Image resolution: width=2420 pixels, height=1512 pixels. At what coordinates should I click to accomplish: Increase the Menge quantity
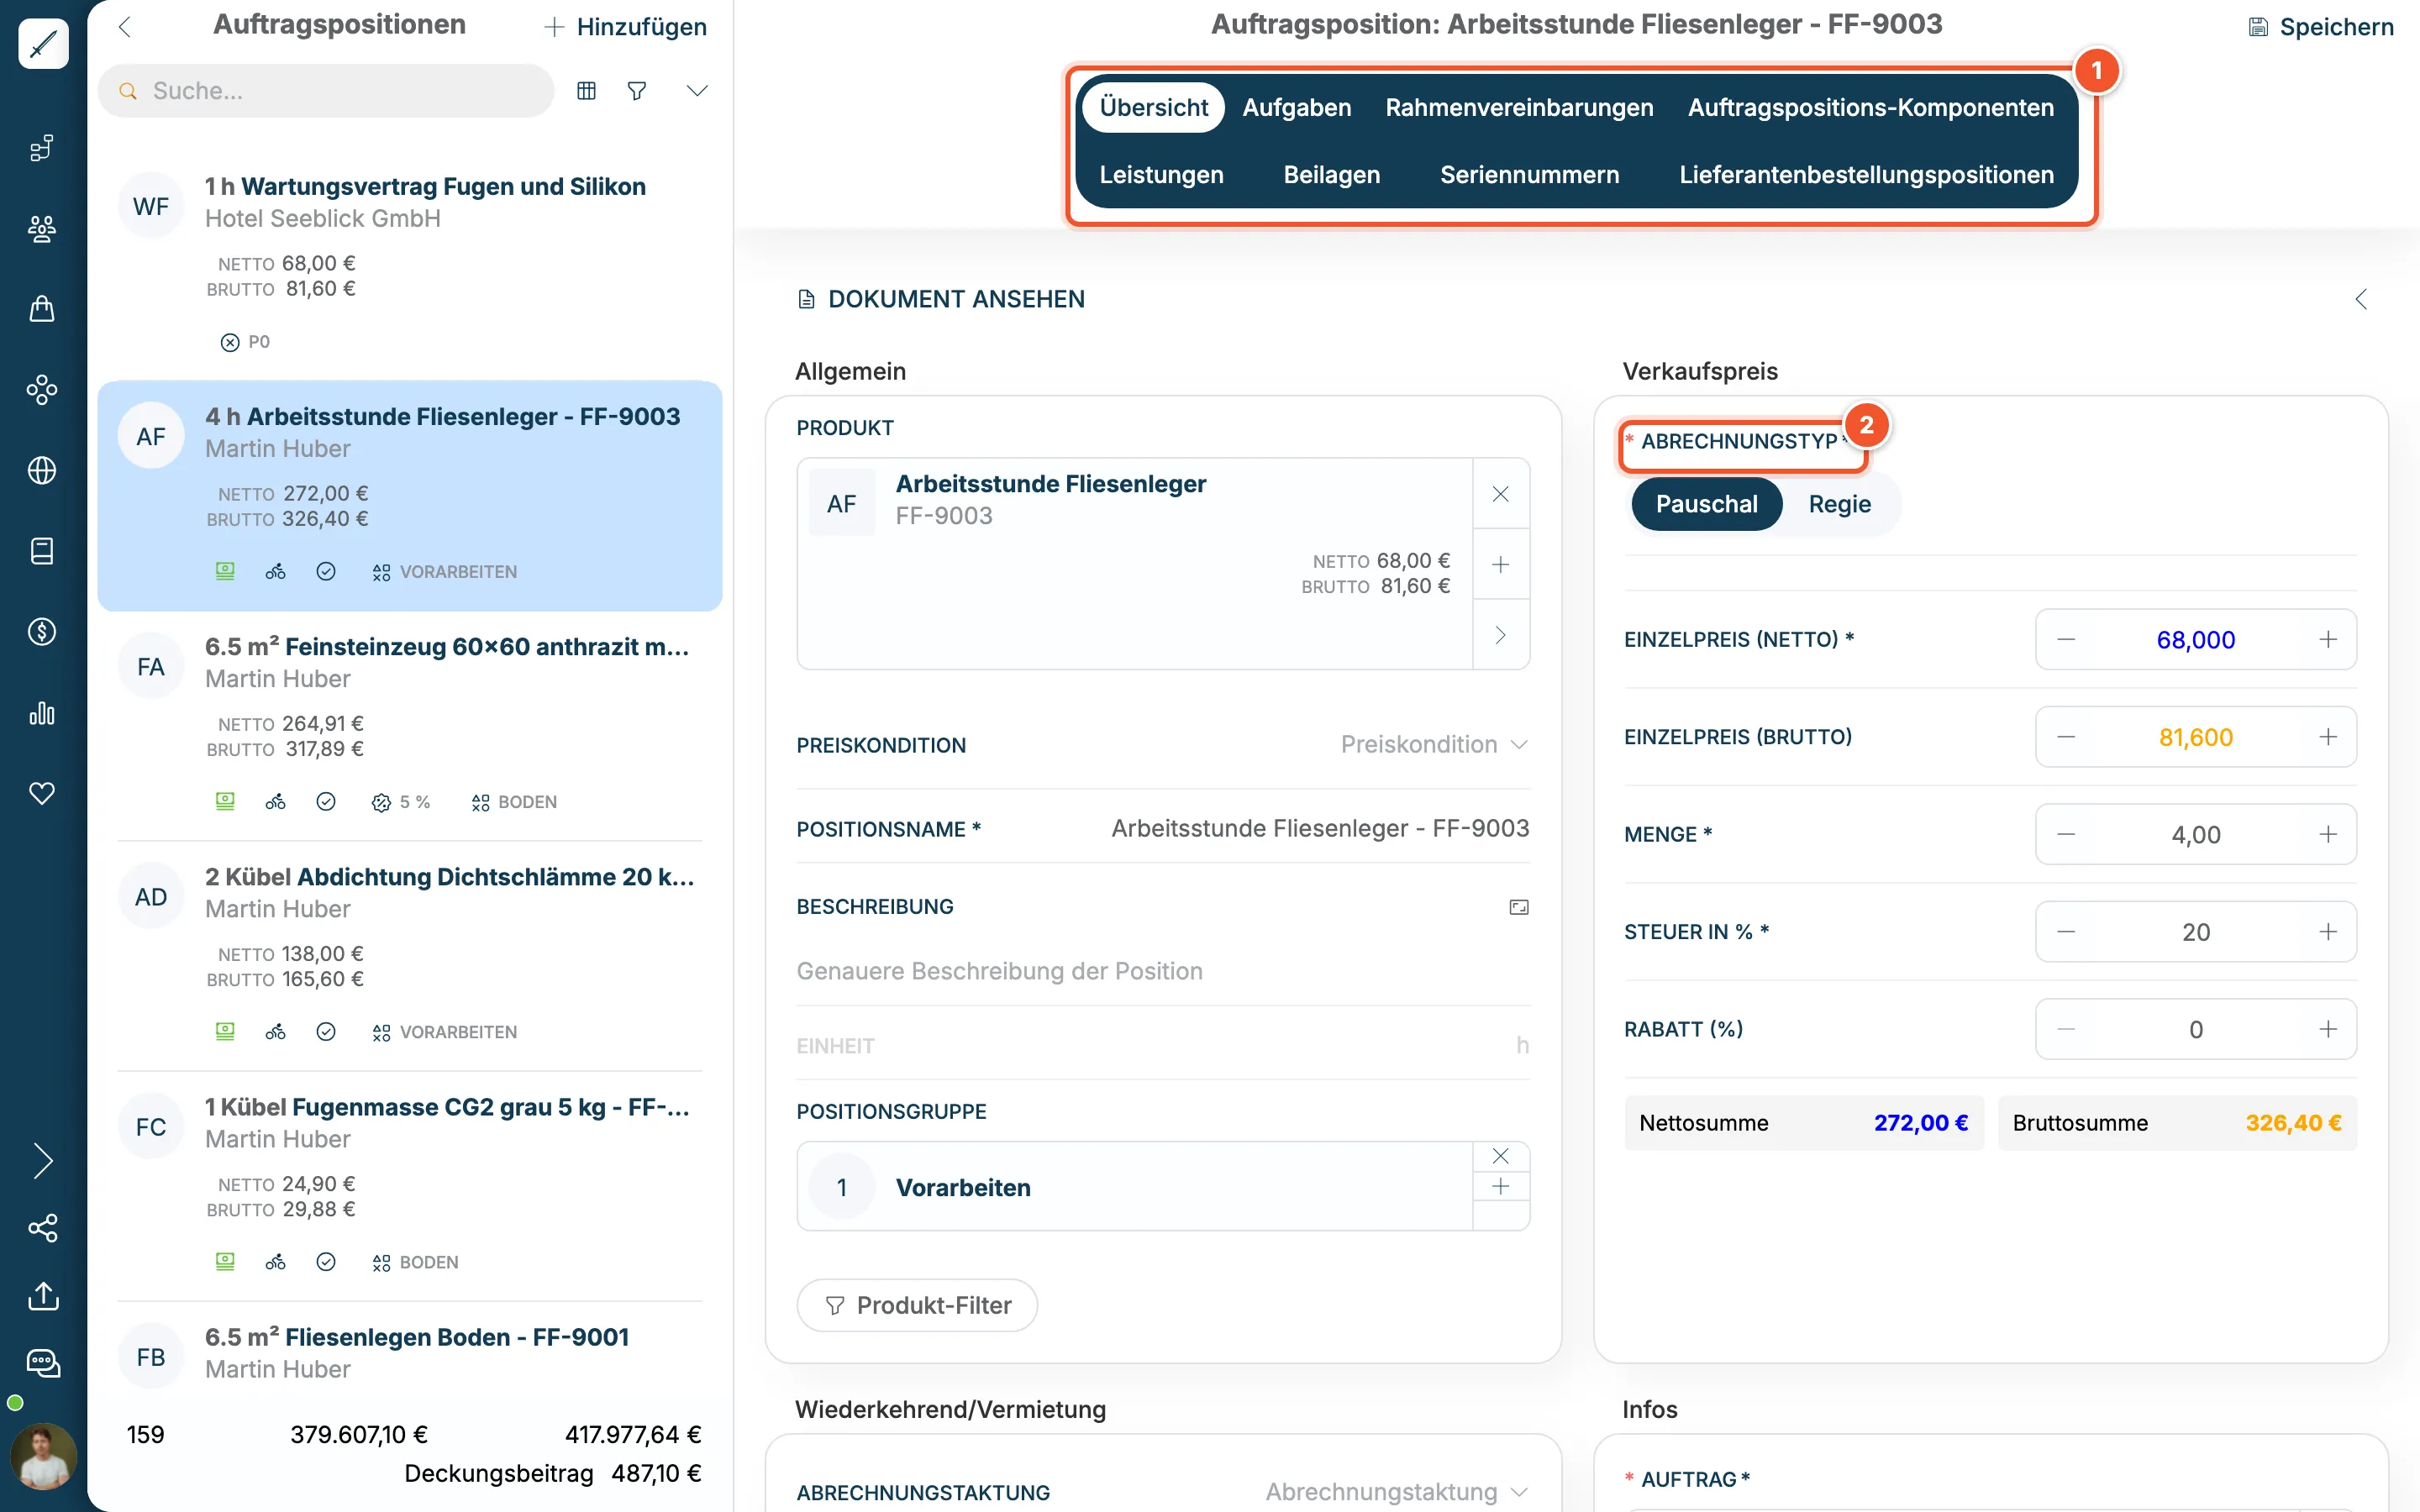[x=2328, y=834]
